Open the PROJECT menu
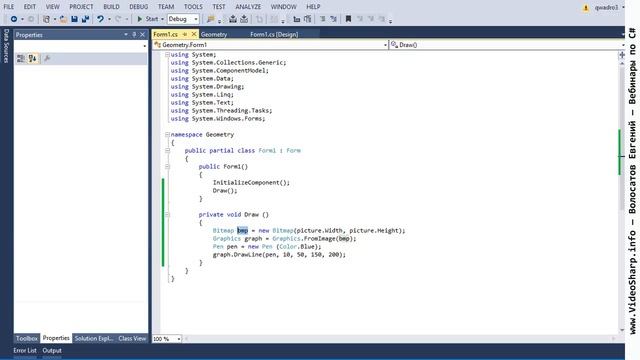640x360 pixels. pos(81,7)
